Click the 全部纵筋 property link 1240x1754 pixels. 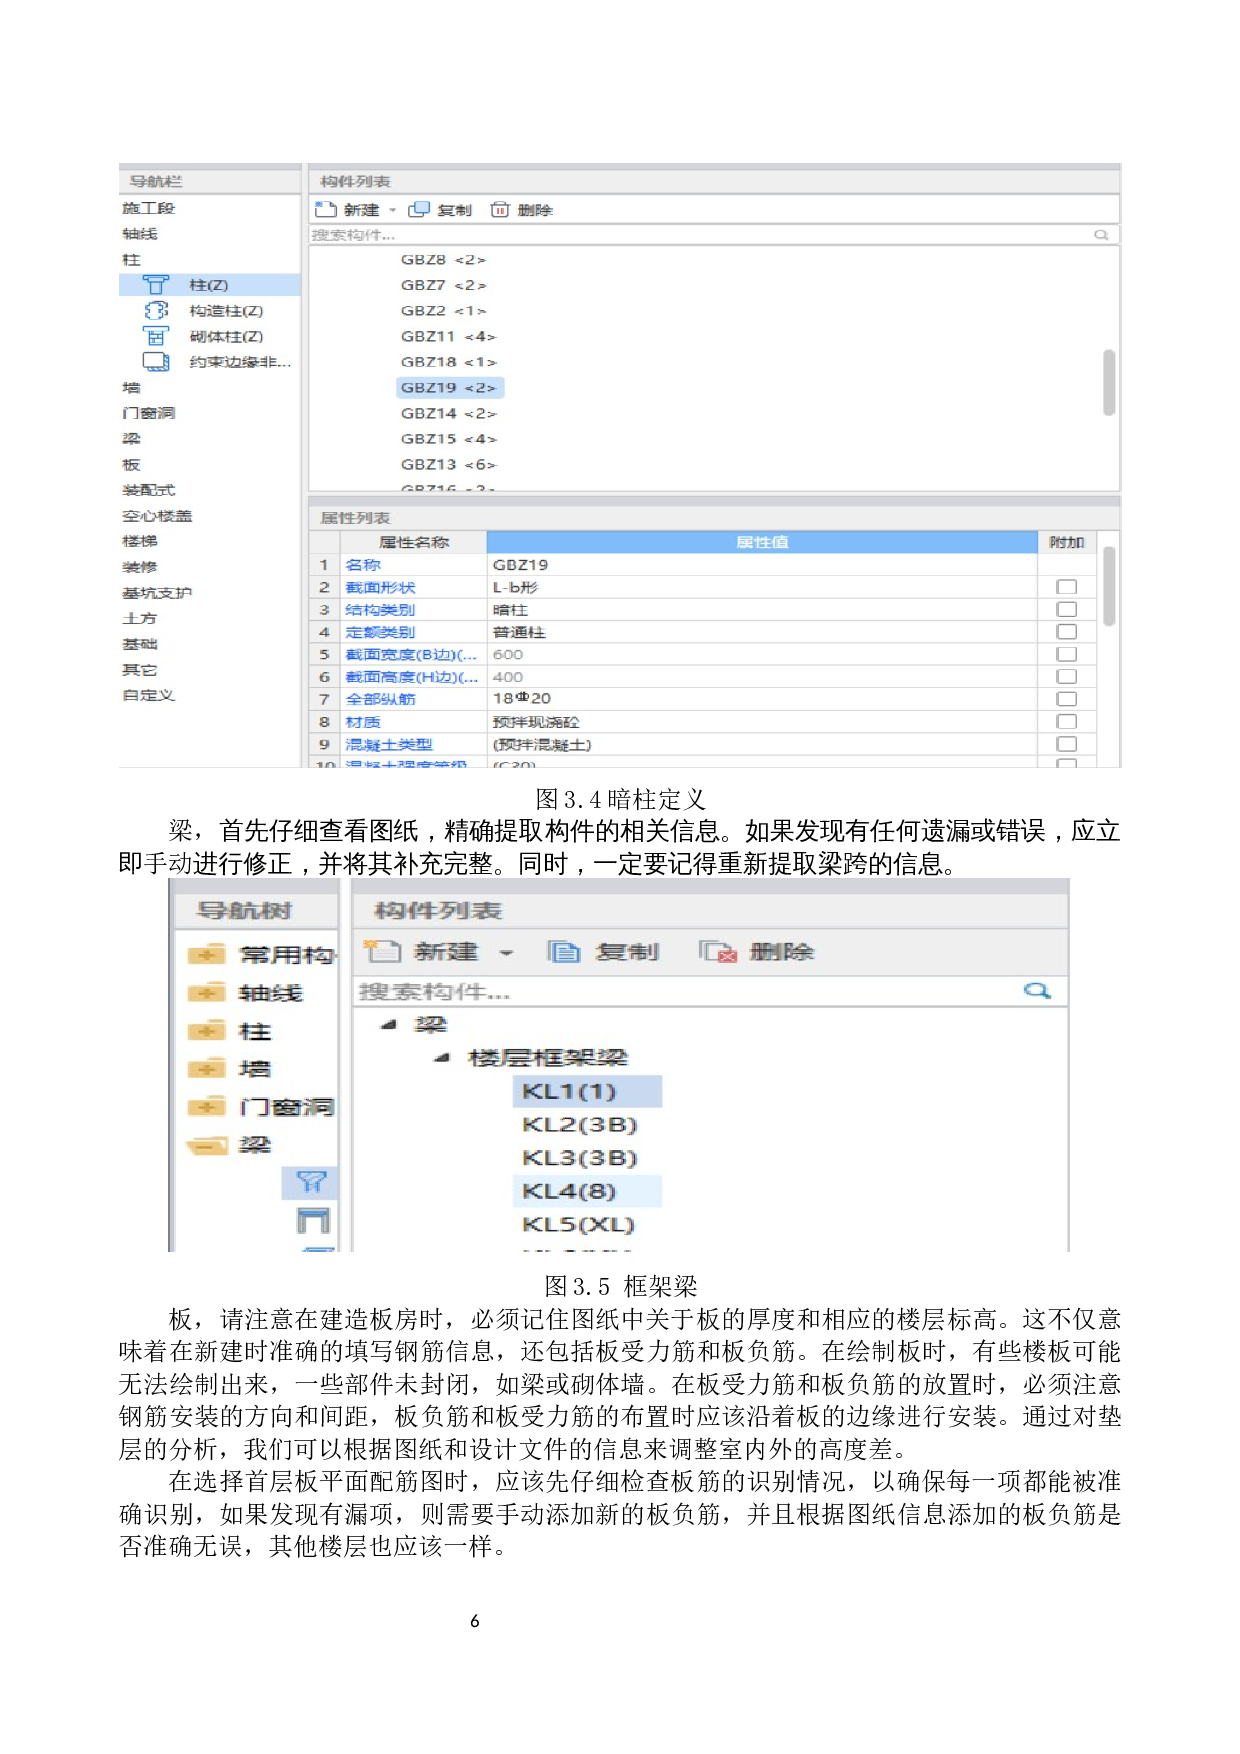[x=380, y=699]
